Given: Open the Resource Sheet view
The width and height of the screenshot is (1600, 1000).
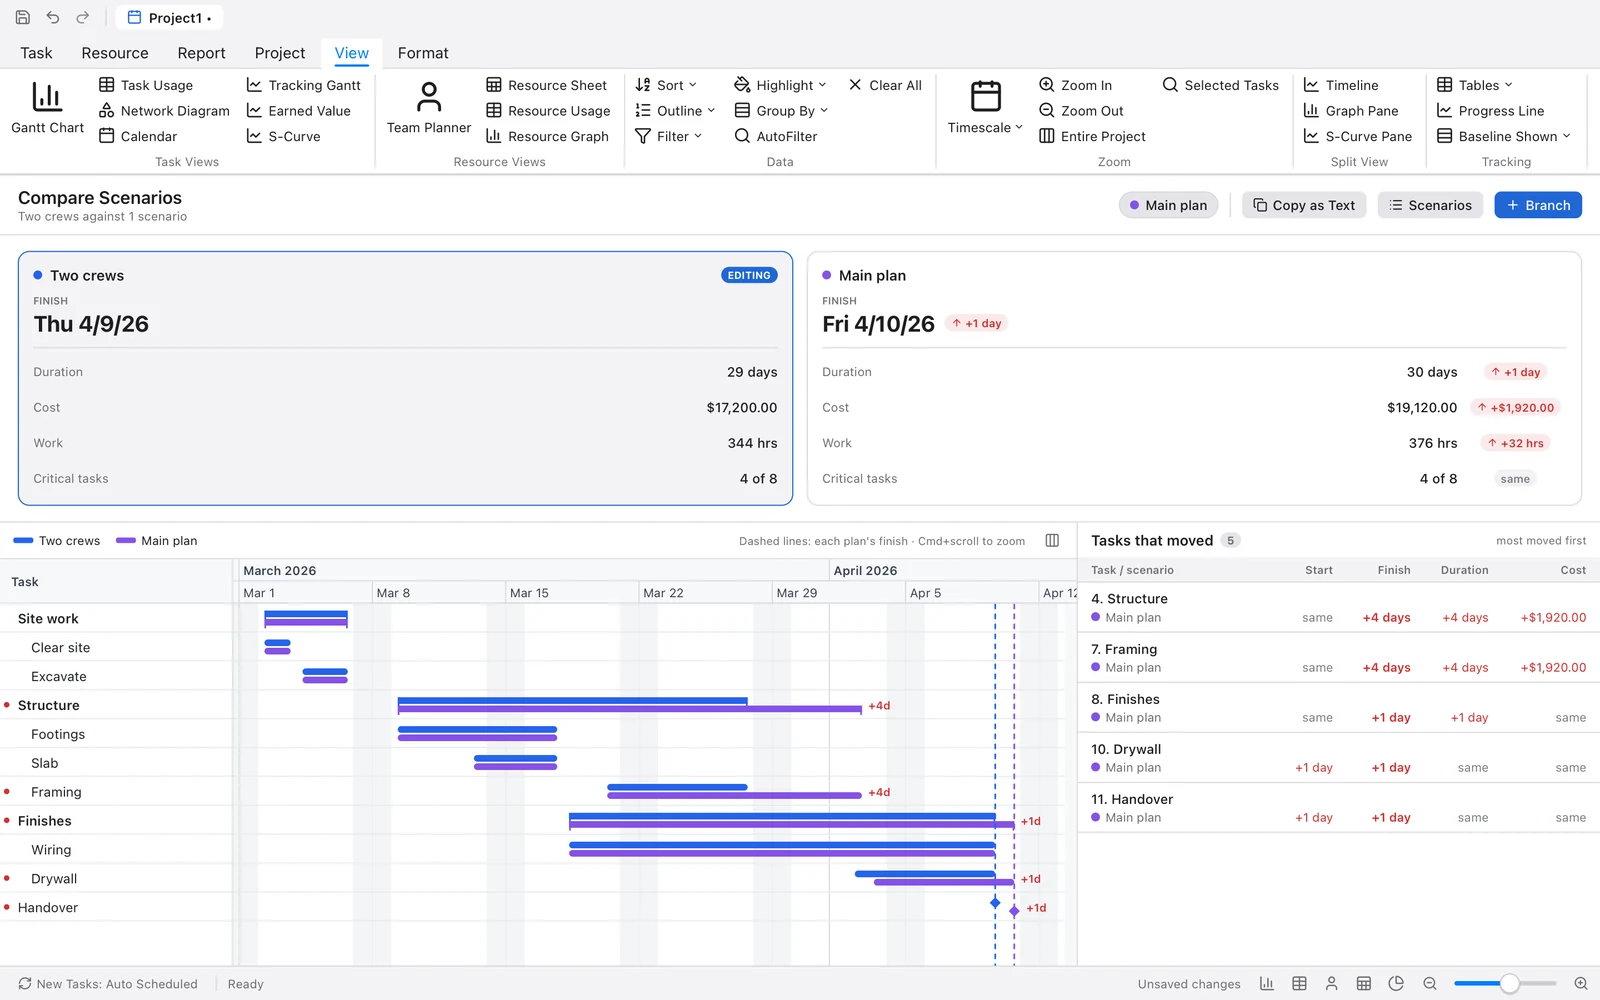Looking at the screenshot, I should (547, 85).
